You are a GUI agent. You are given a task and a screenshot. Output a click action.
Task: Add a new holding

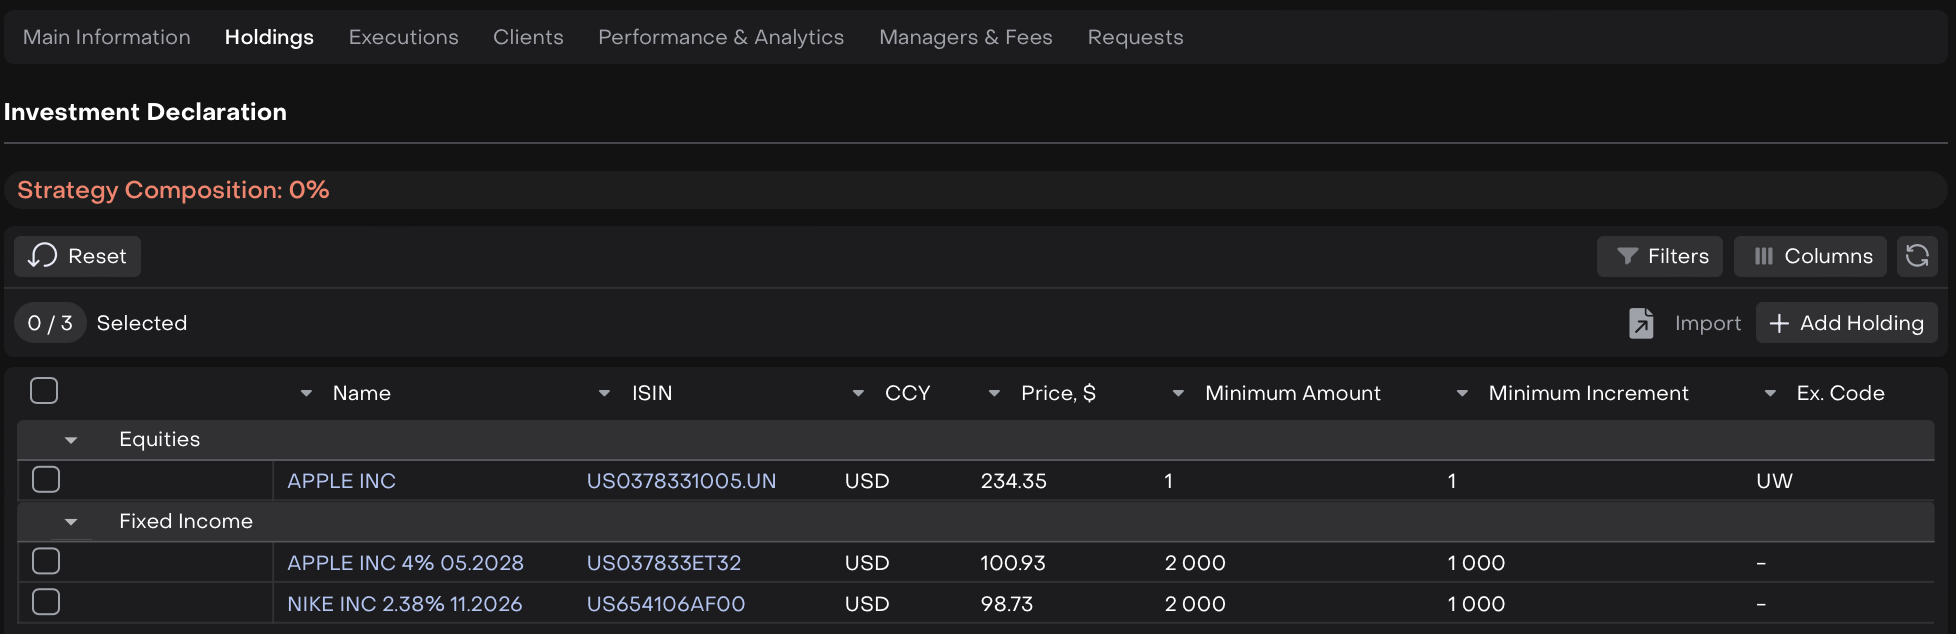point(1846,323)
